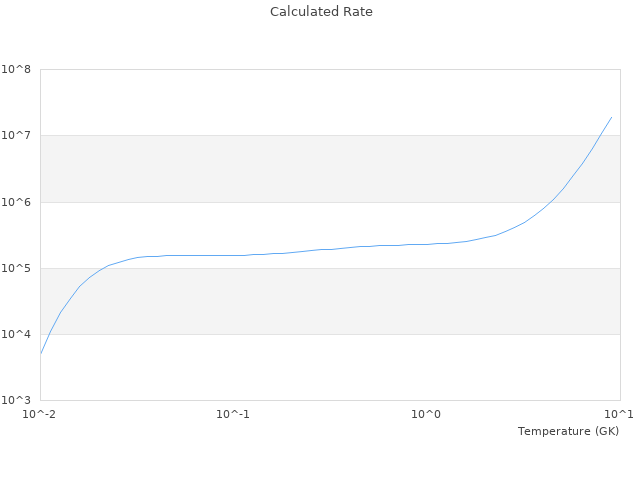Click the 10^5 y-axis tick label

tap(16, 268)
